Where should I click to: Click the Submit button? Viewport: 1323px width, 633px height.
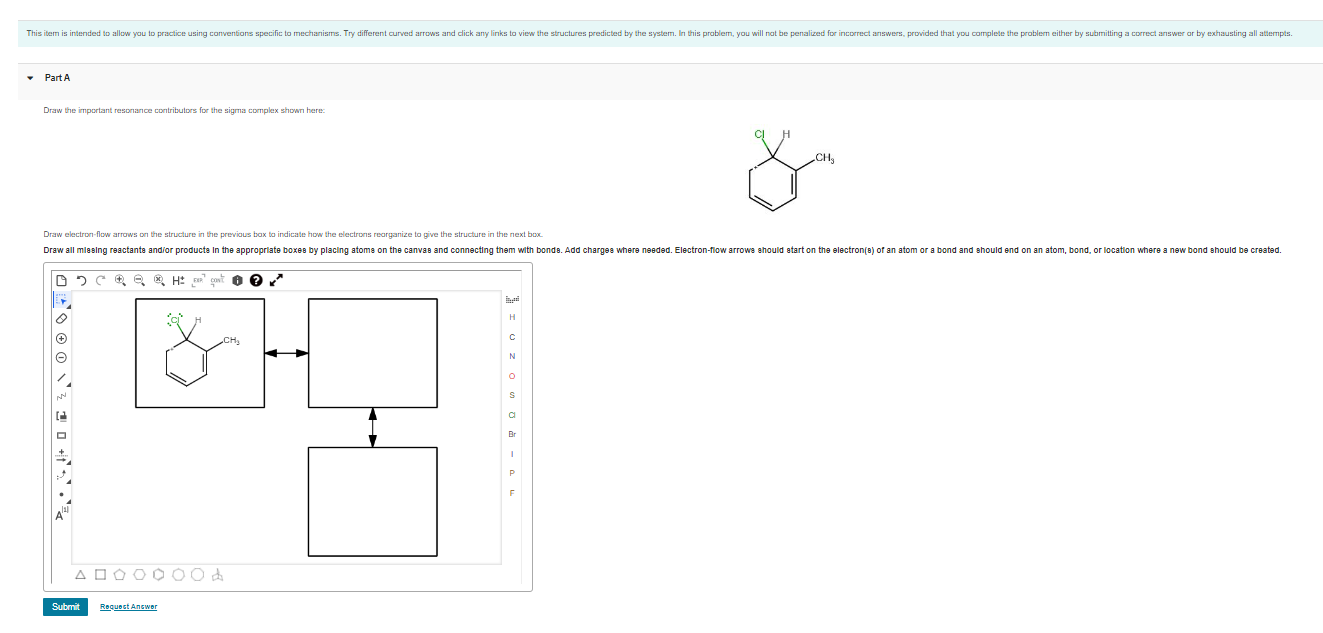(64, 606)
